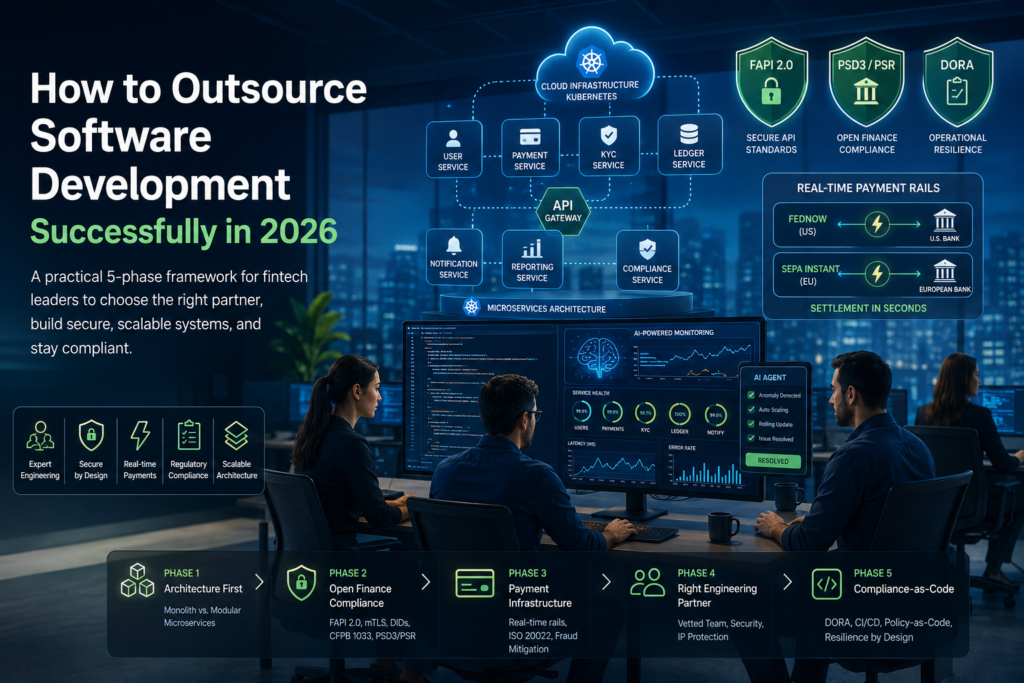
Task: Click the KYC Service shield icon
Action: point(608,135)
